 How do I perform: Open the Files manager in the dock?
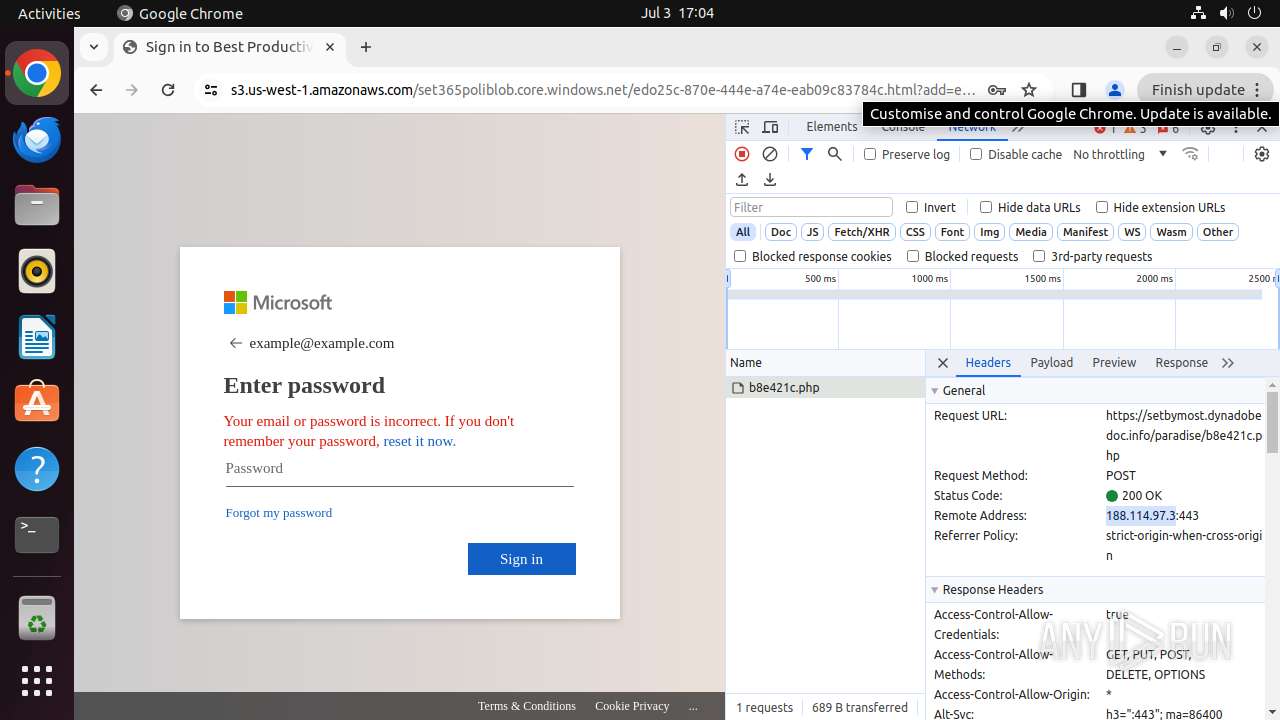click(x=37, y=206)
